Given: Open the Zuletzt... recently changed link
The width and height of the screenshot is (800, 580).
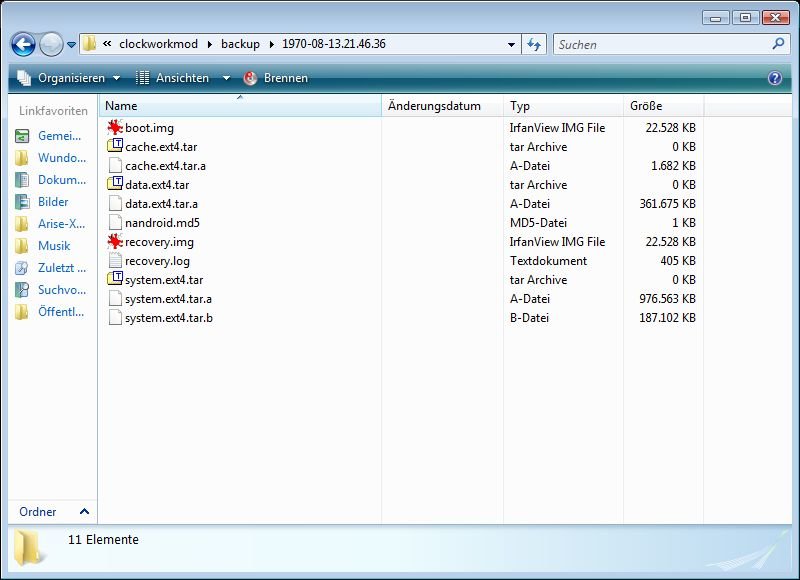Looking at the screenshot, I should tap(62, 267).
